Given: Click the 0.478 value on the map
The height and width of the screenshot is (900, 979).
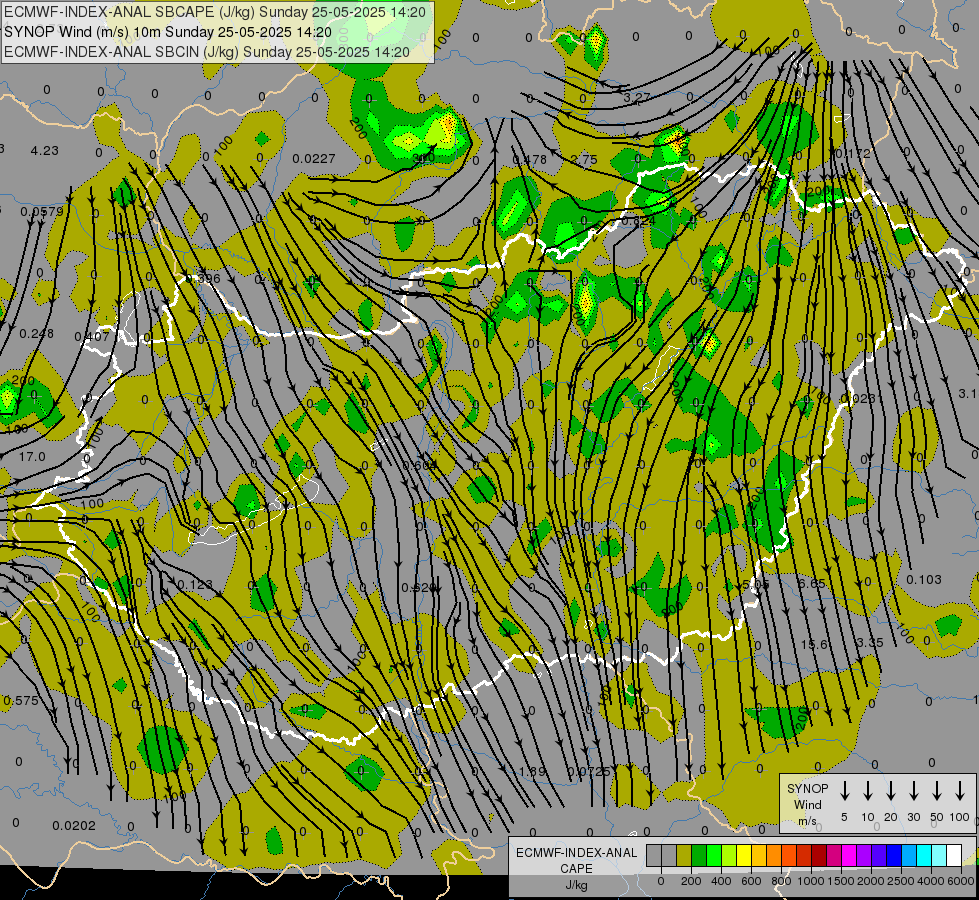Looking at the screenshot, I should click(529, 159).
